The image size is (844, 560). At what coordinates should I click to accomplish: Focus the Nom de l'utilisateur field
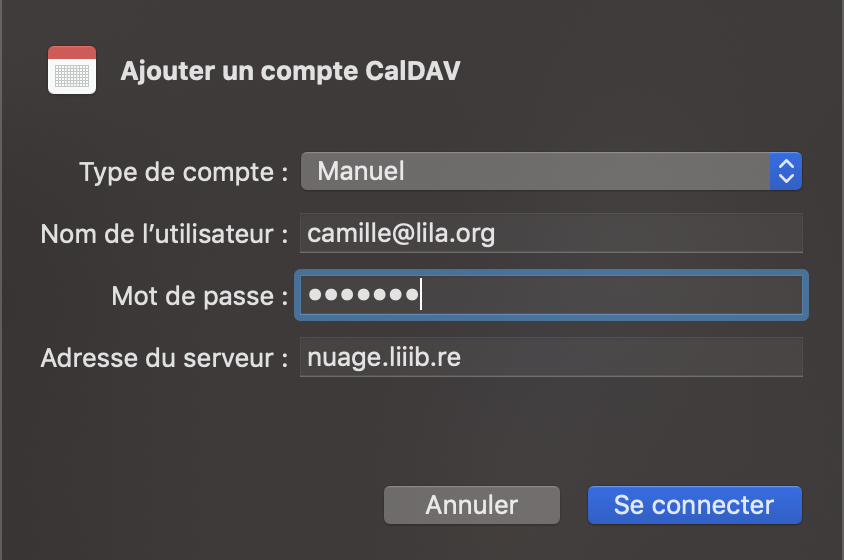pos(551,233)
